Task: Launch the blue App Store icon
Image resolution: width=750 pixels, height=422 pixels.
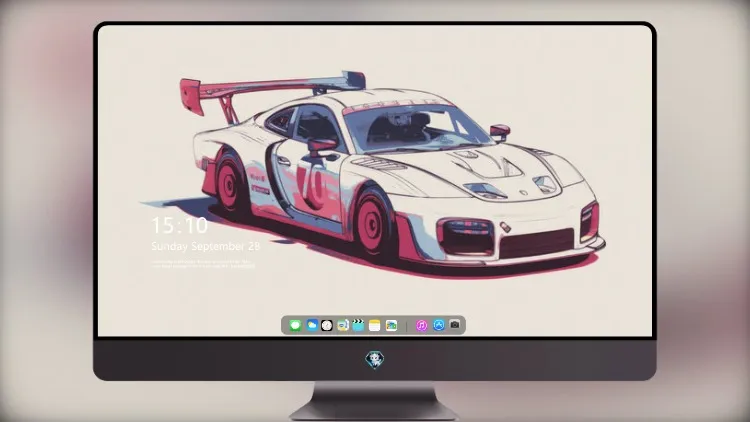Action: point(439,325)
